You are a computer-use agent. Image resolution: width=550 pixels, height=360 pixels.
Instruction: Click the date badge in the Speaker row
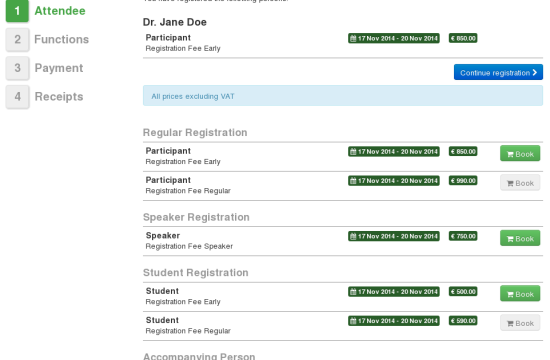point(394,236)
